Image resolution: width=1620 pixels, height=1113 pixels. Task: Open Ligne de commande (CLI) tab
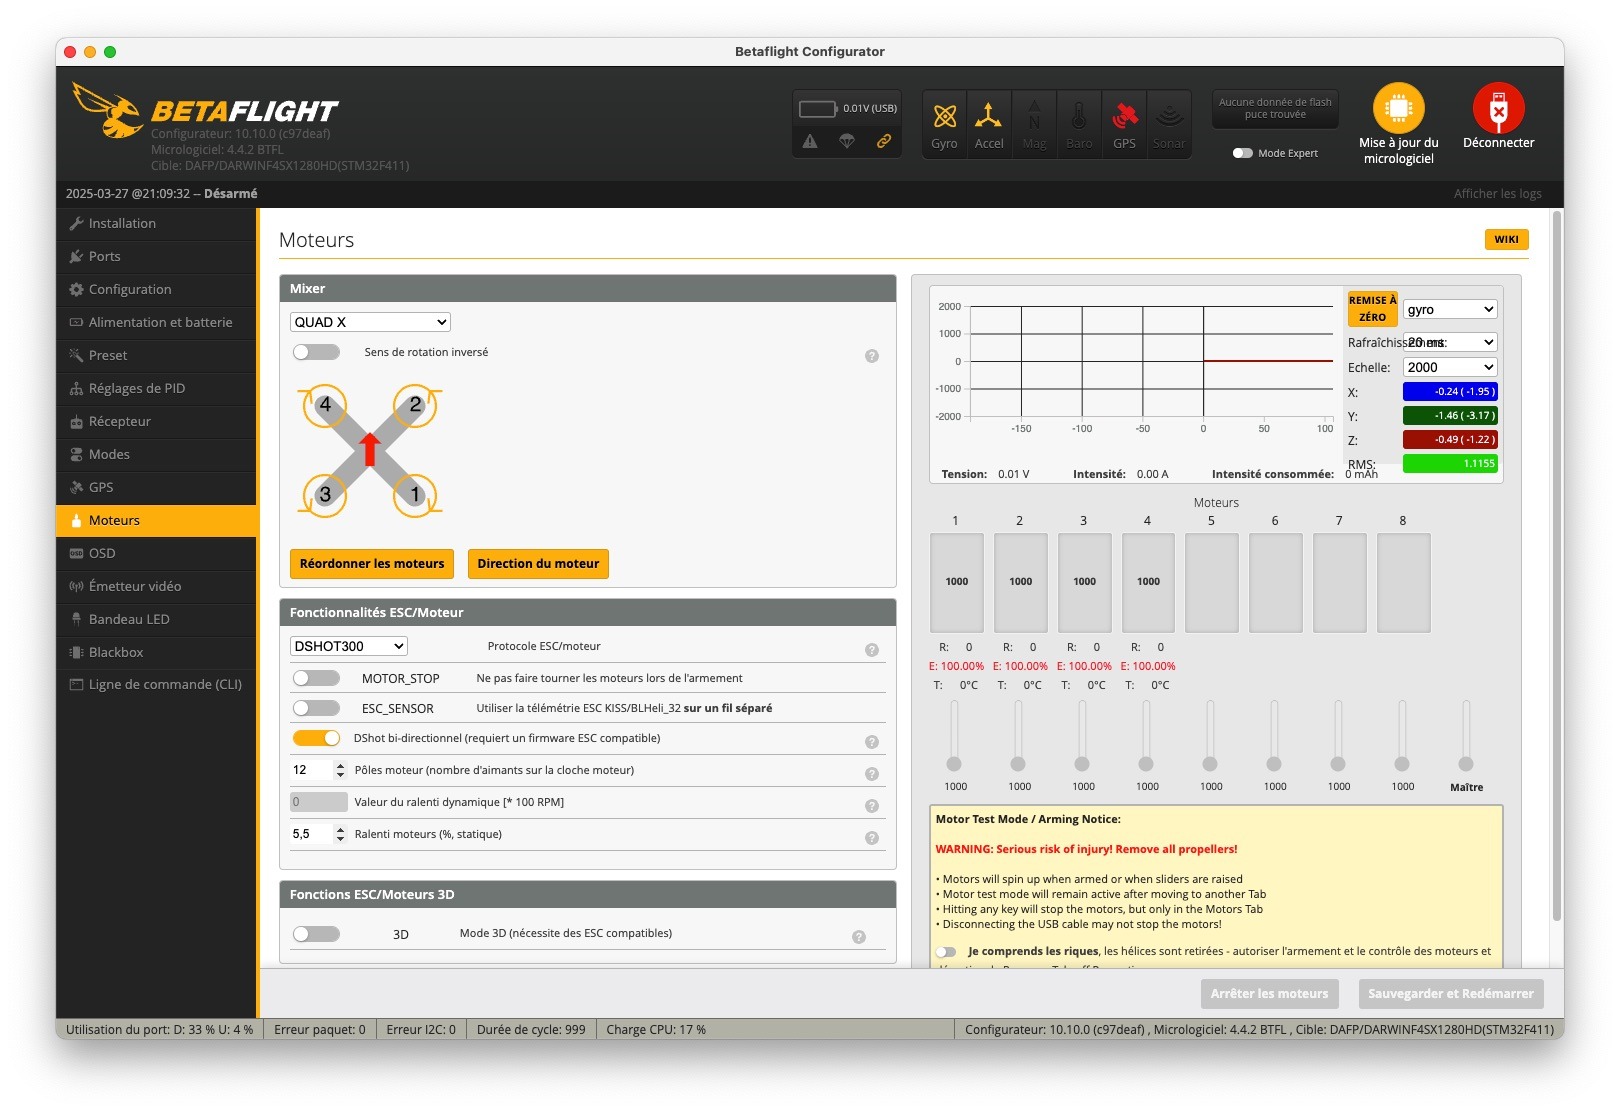point(156,686)
